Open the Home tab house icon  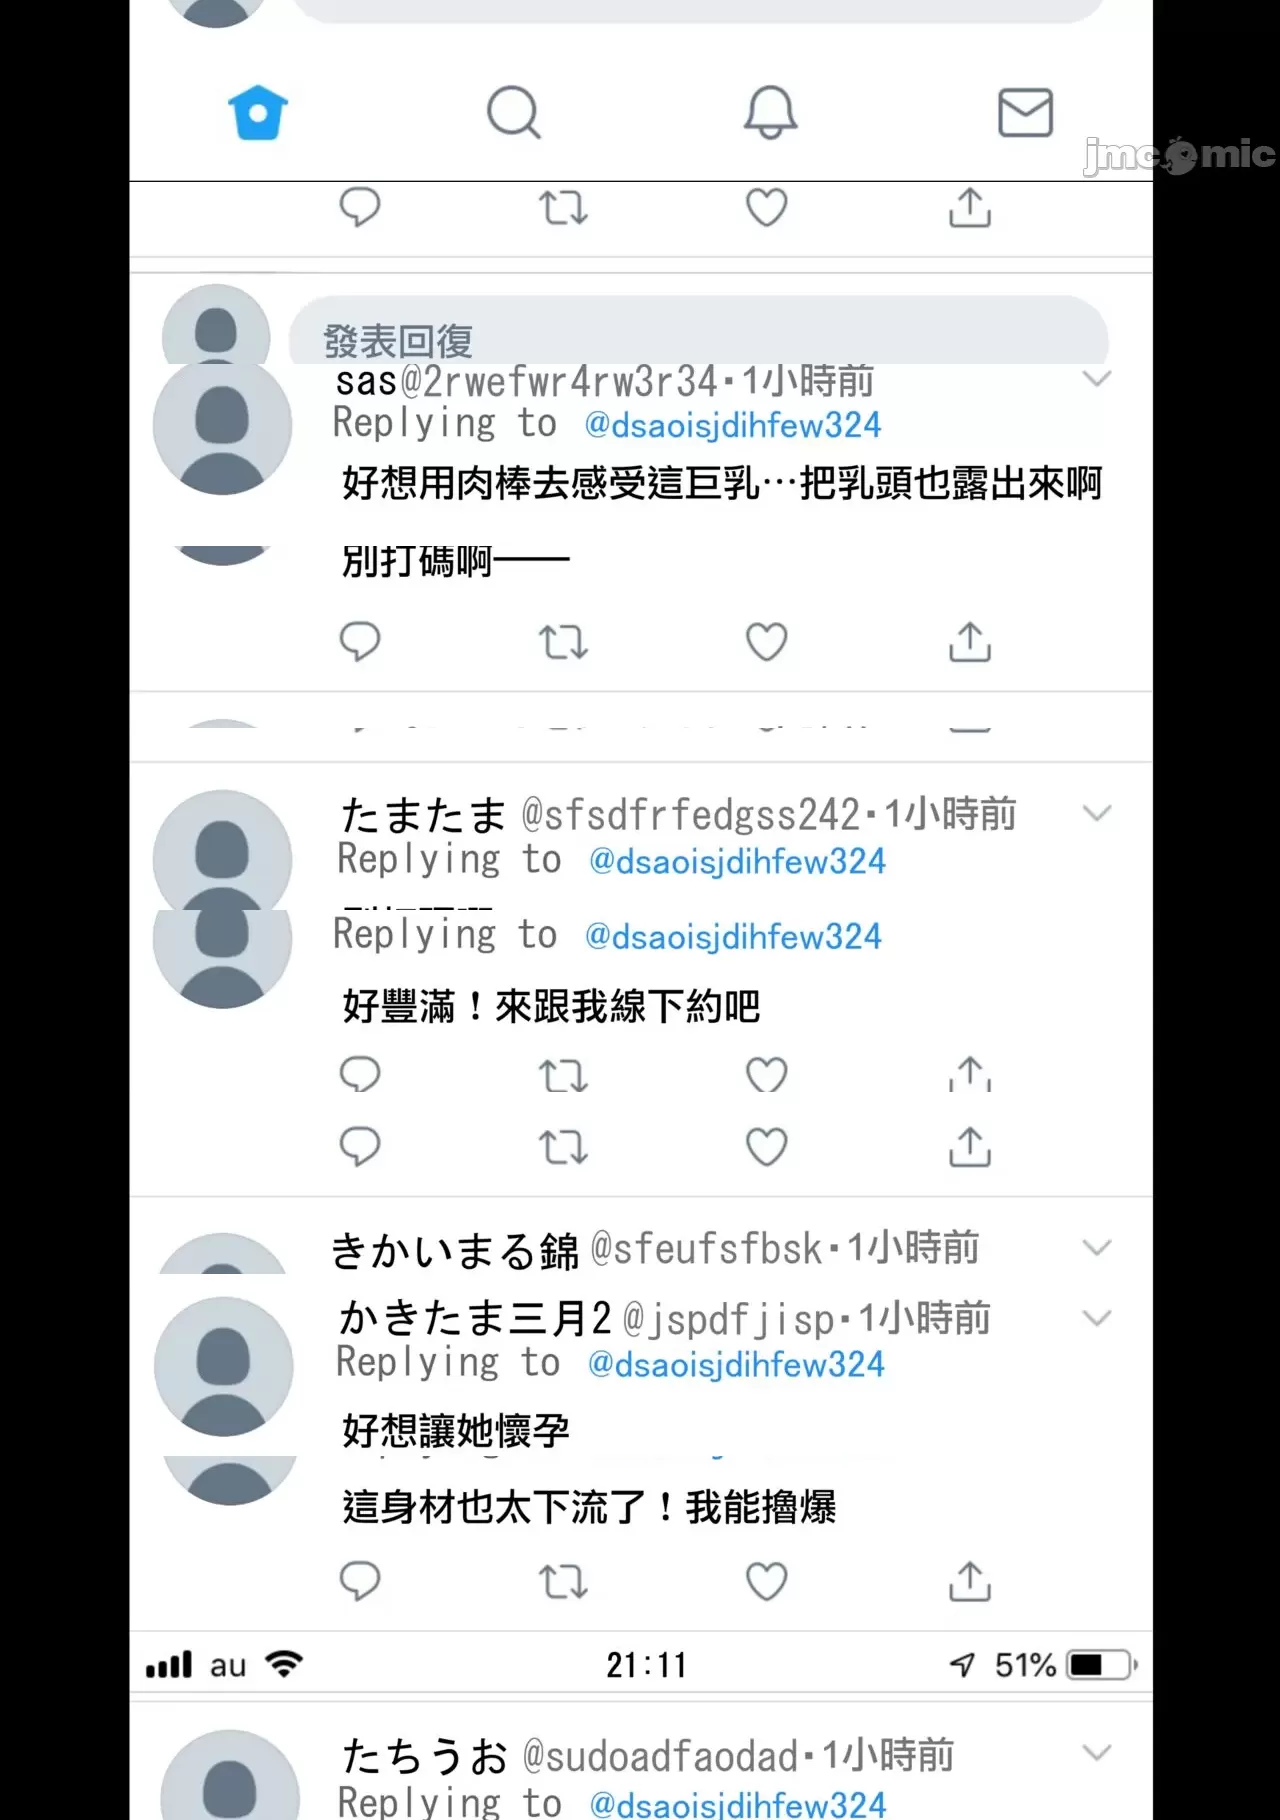[258, 113]
